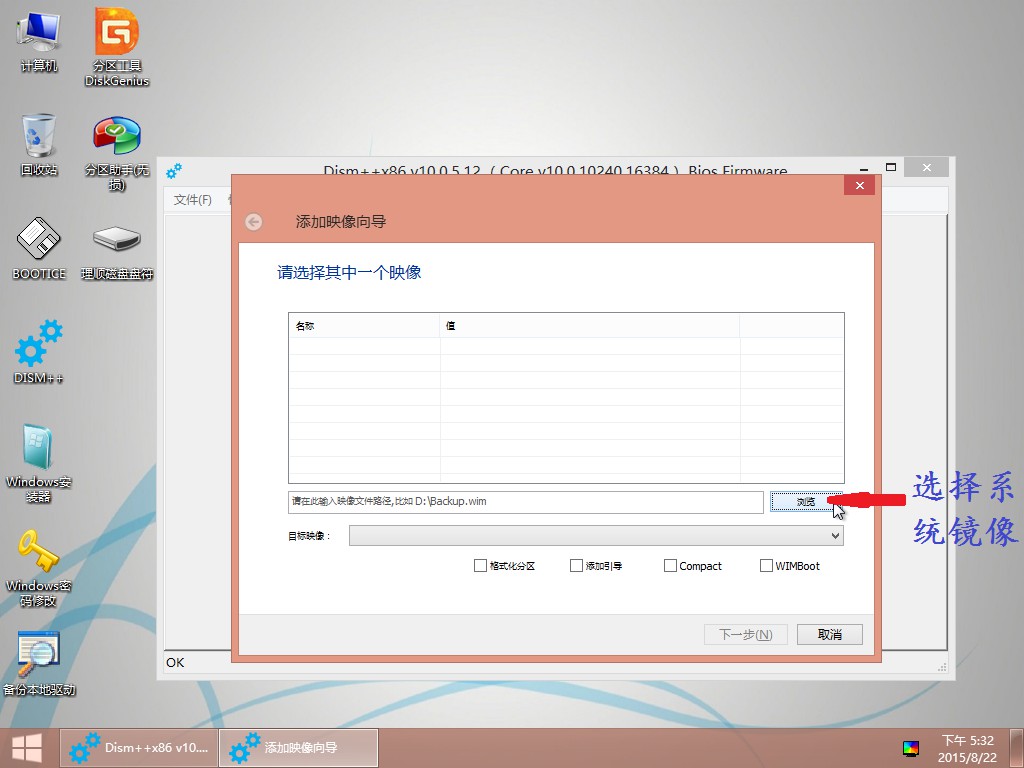Open the File (F) menu
The width and height of the screenshot is (1024, 768).
pyautogui.click(x=193, y=200)
